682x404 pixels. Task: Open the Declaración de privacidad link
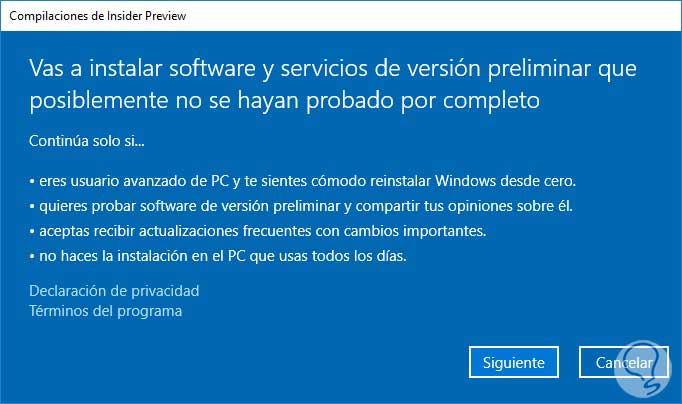114,291
